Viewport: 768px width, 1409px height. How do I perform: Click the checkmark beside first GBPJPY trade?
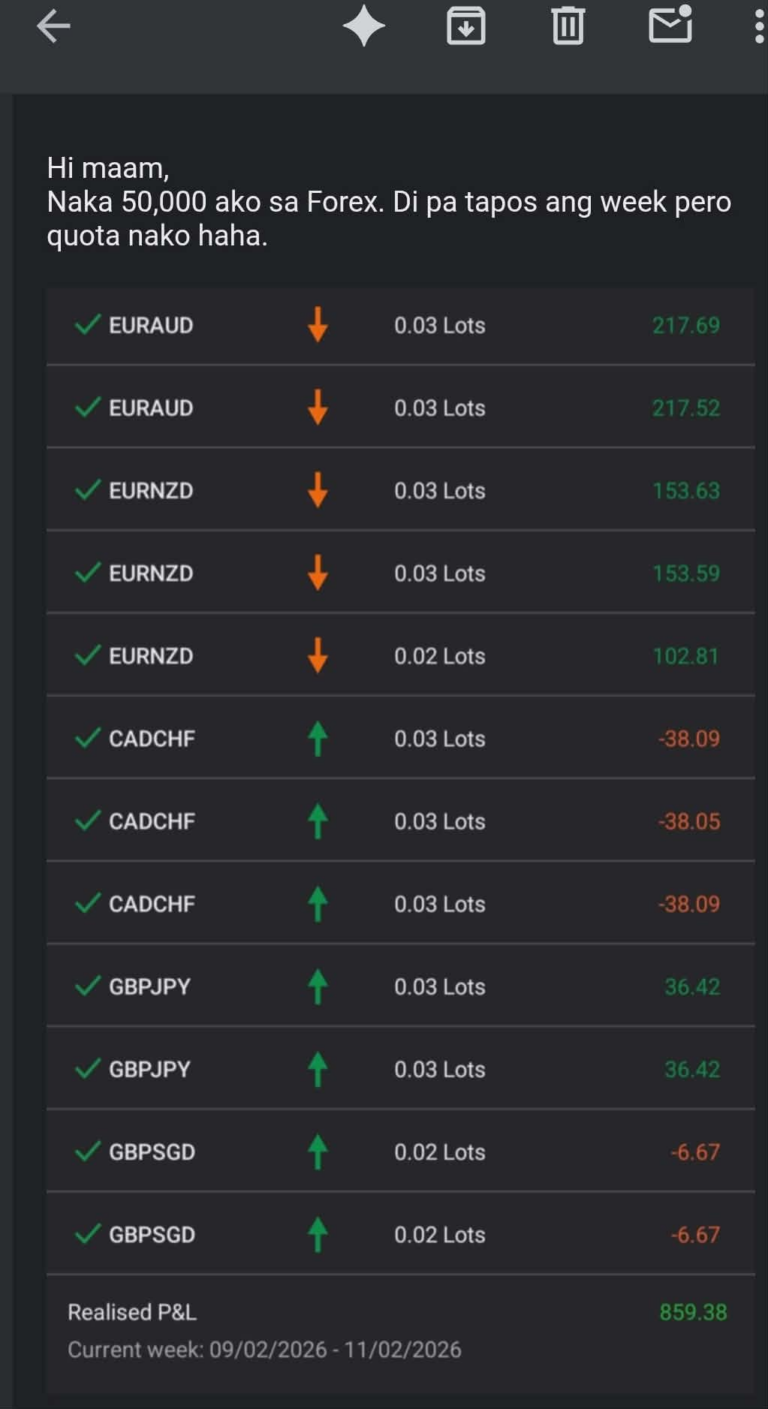[x=88, y=987]
